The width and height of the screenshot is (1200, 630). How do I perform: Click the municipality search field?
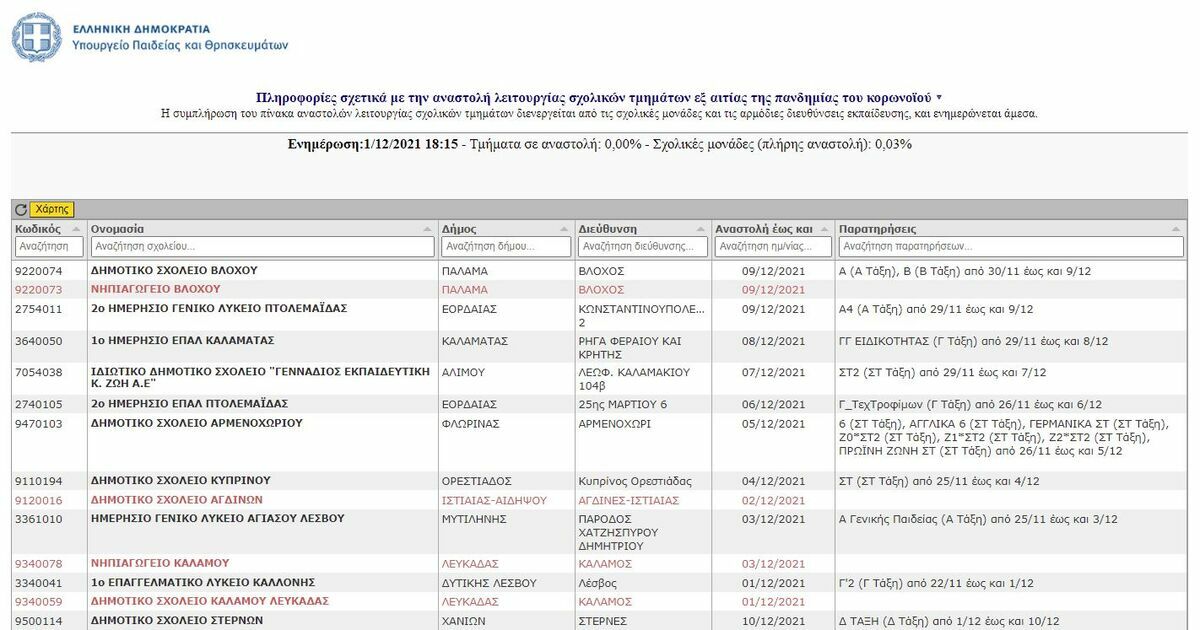pyautogui.click(x=506, y=246)
